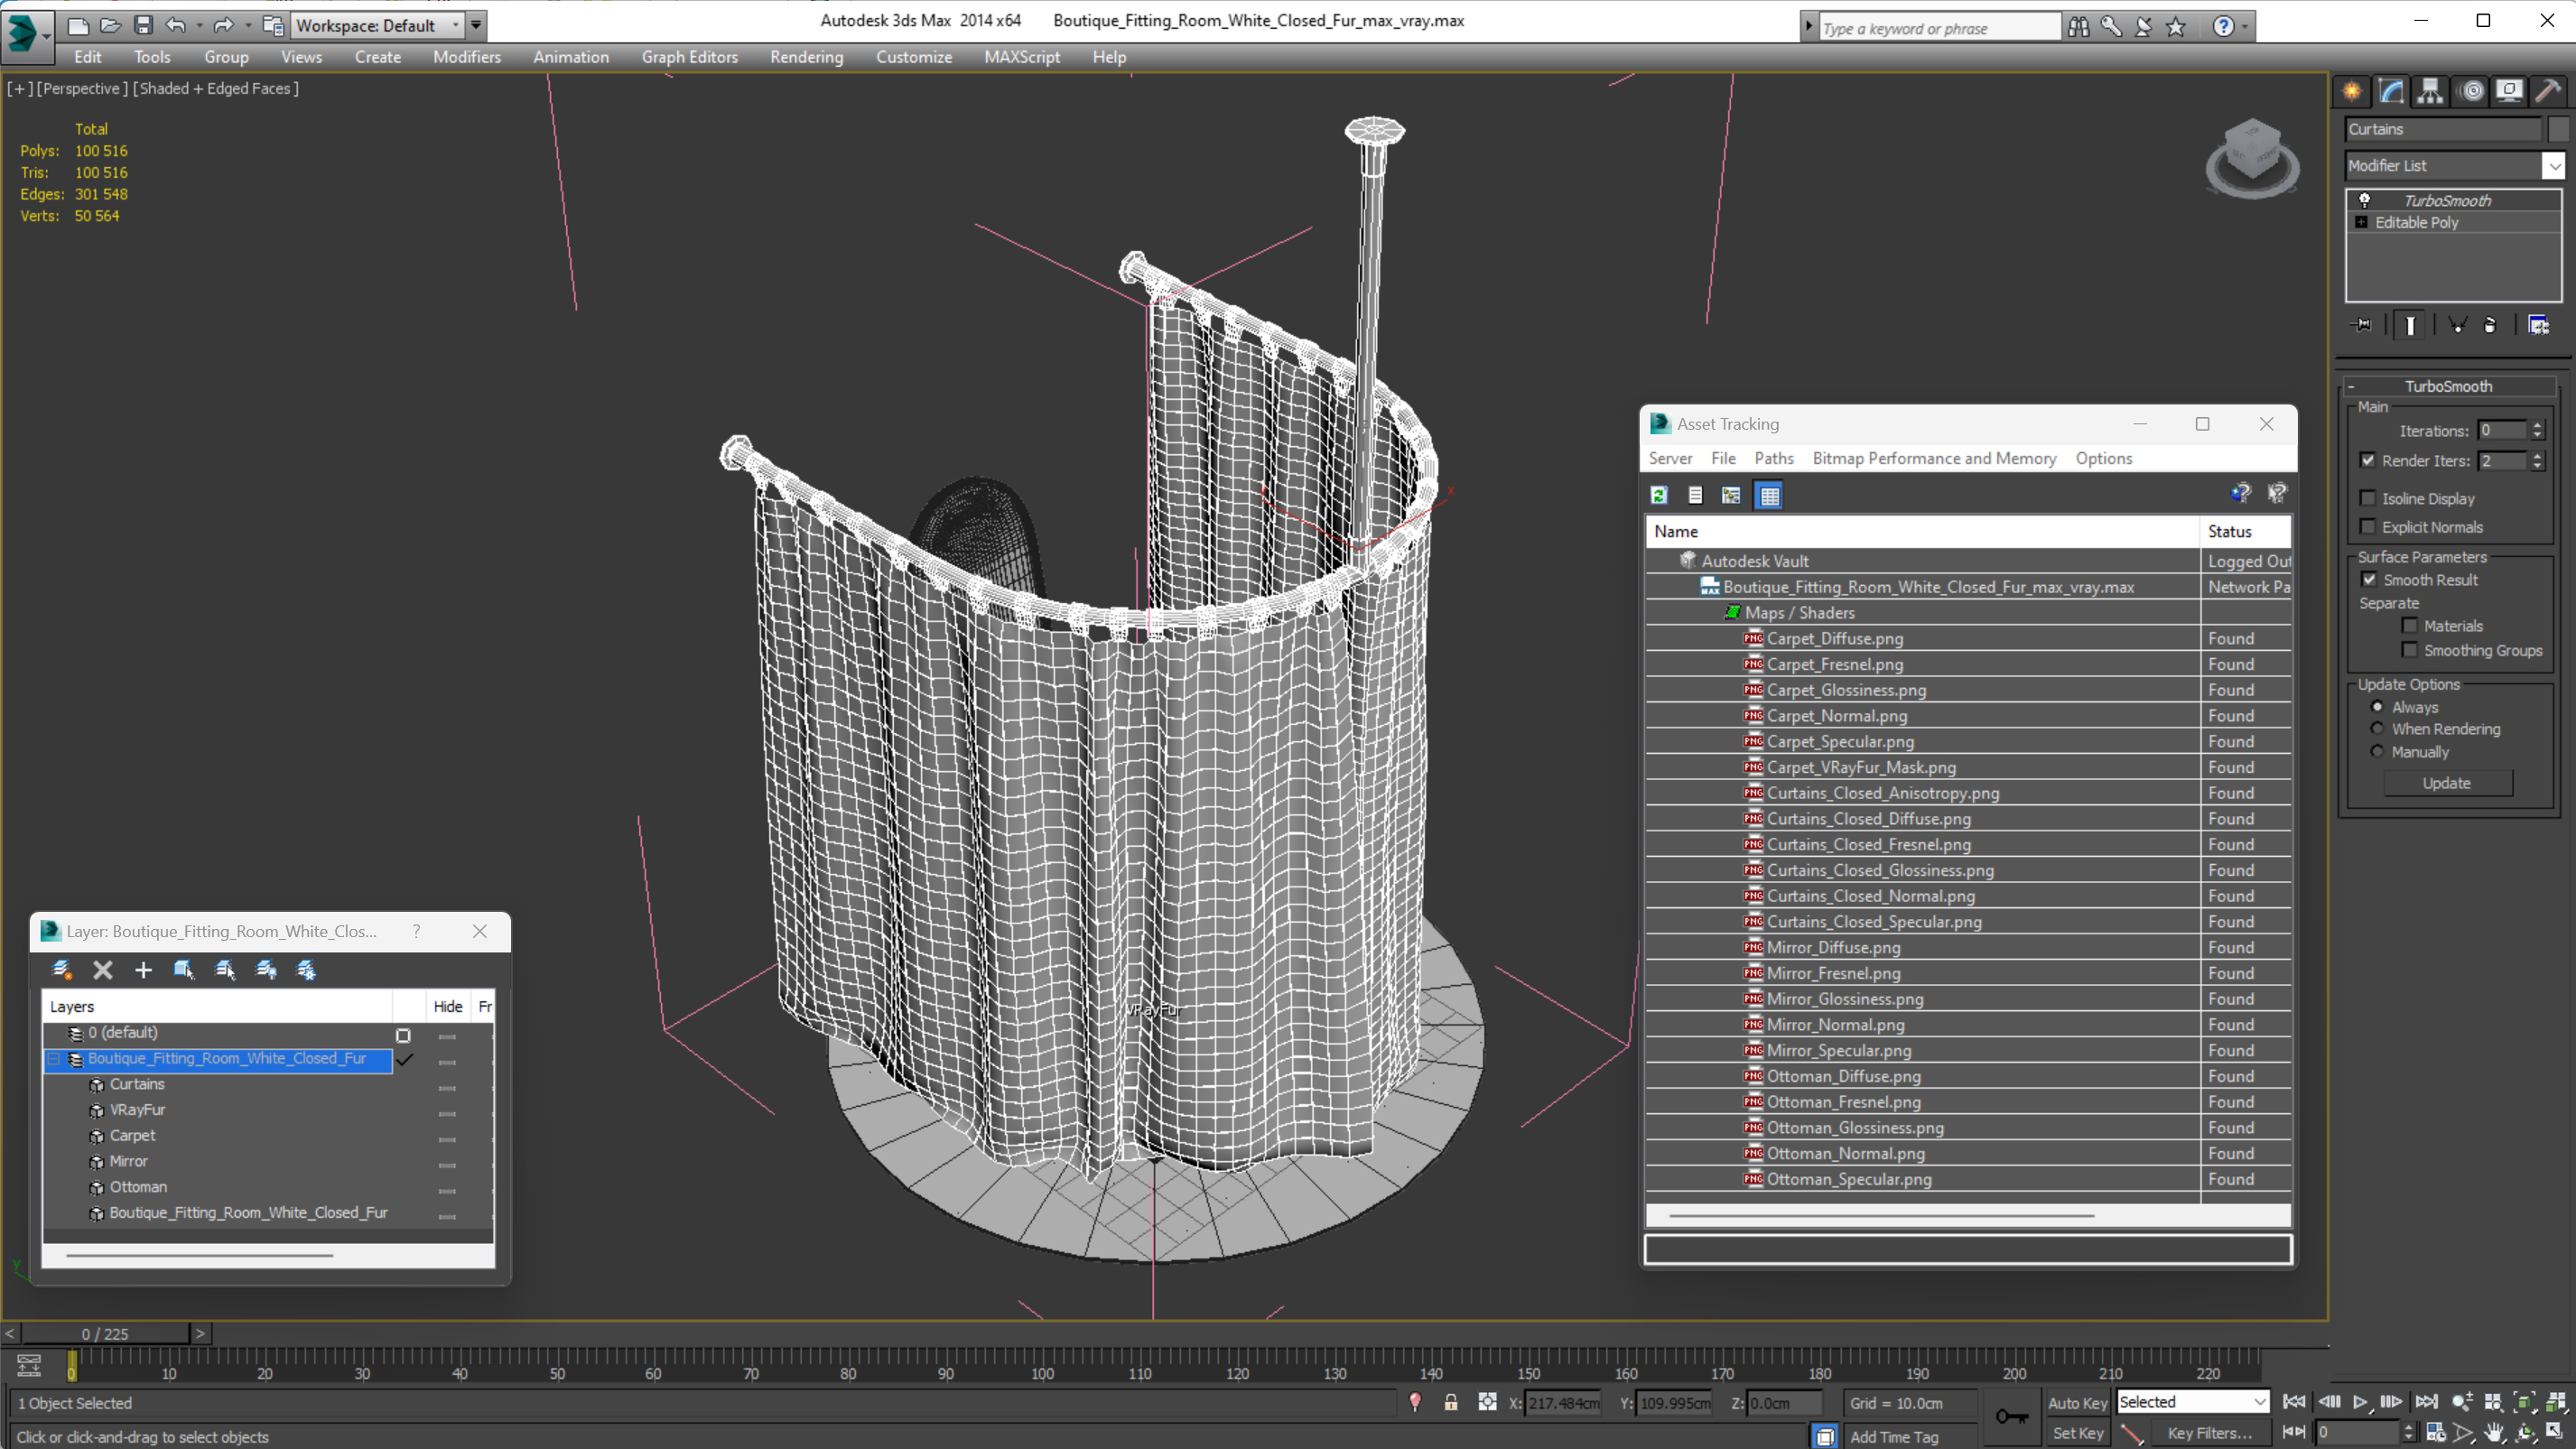The image size is (2576, 1449).
Task: Click Configure Modifier Sets icon
Action: pyautogui.click(x=2538, y=325)
